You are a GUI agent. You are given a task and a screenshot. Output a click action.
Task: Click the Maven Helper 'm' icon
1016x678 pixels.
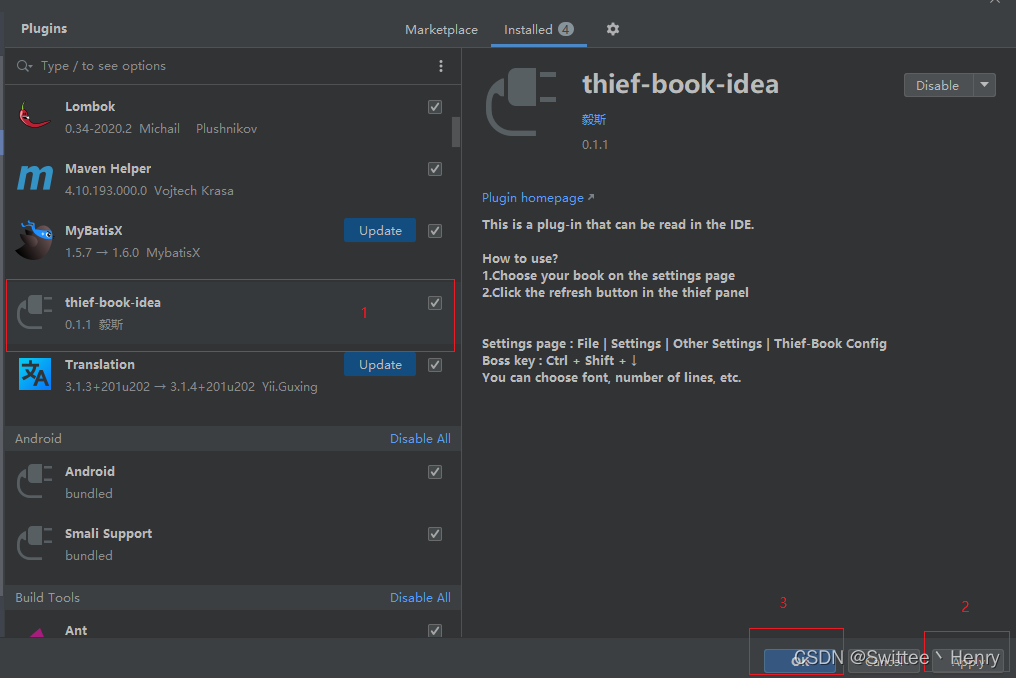(x=34, y=178)
